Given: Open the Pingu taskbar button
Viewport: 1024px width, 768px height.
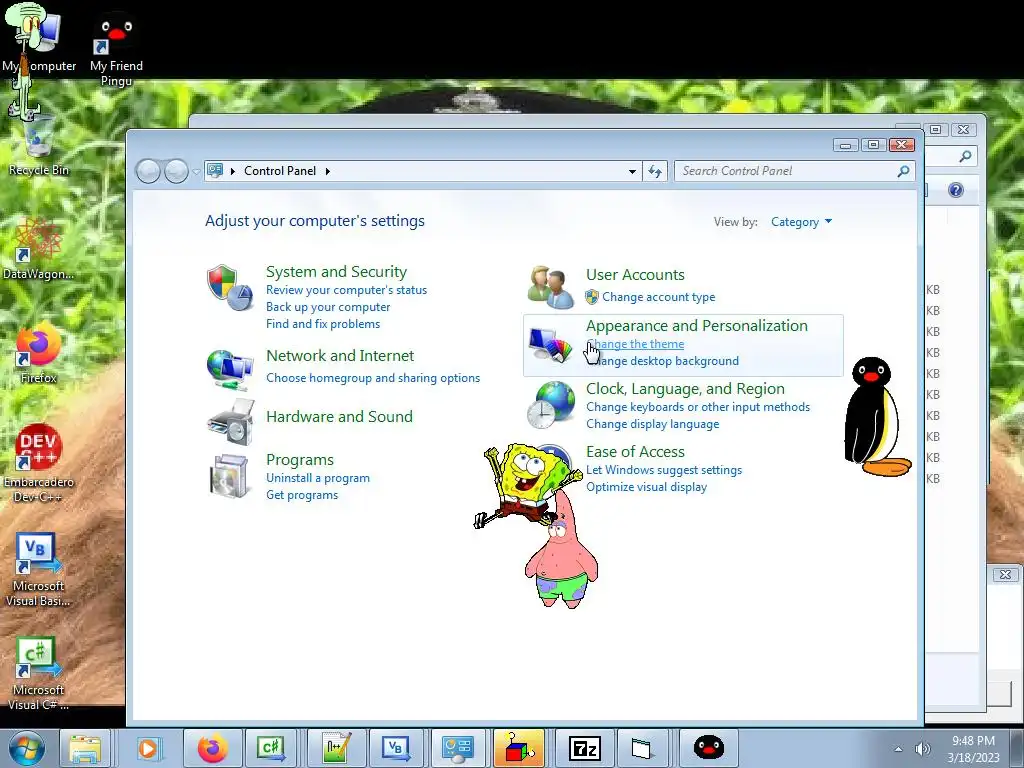Looking at the screenshot, I should 709,748.
